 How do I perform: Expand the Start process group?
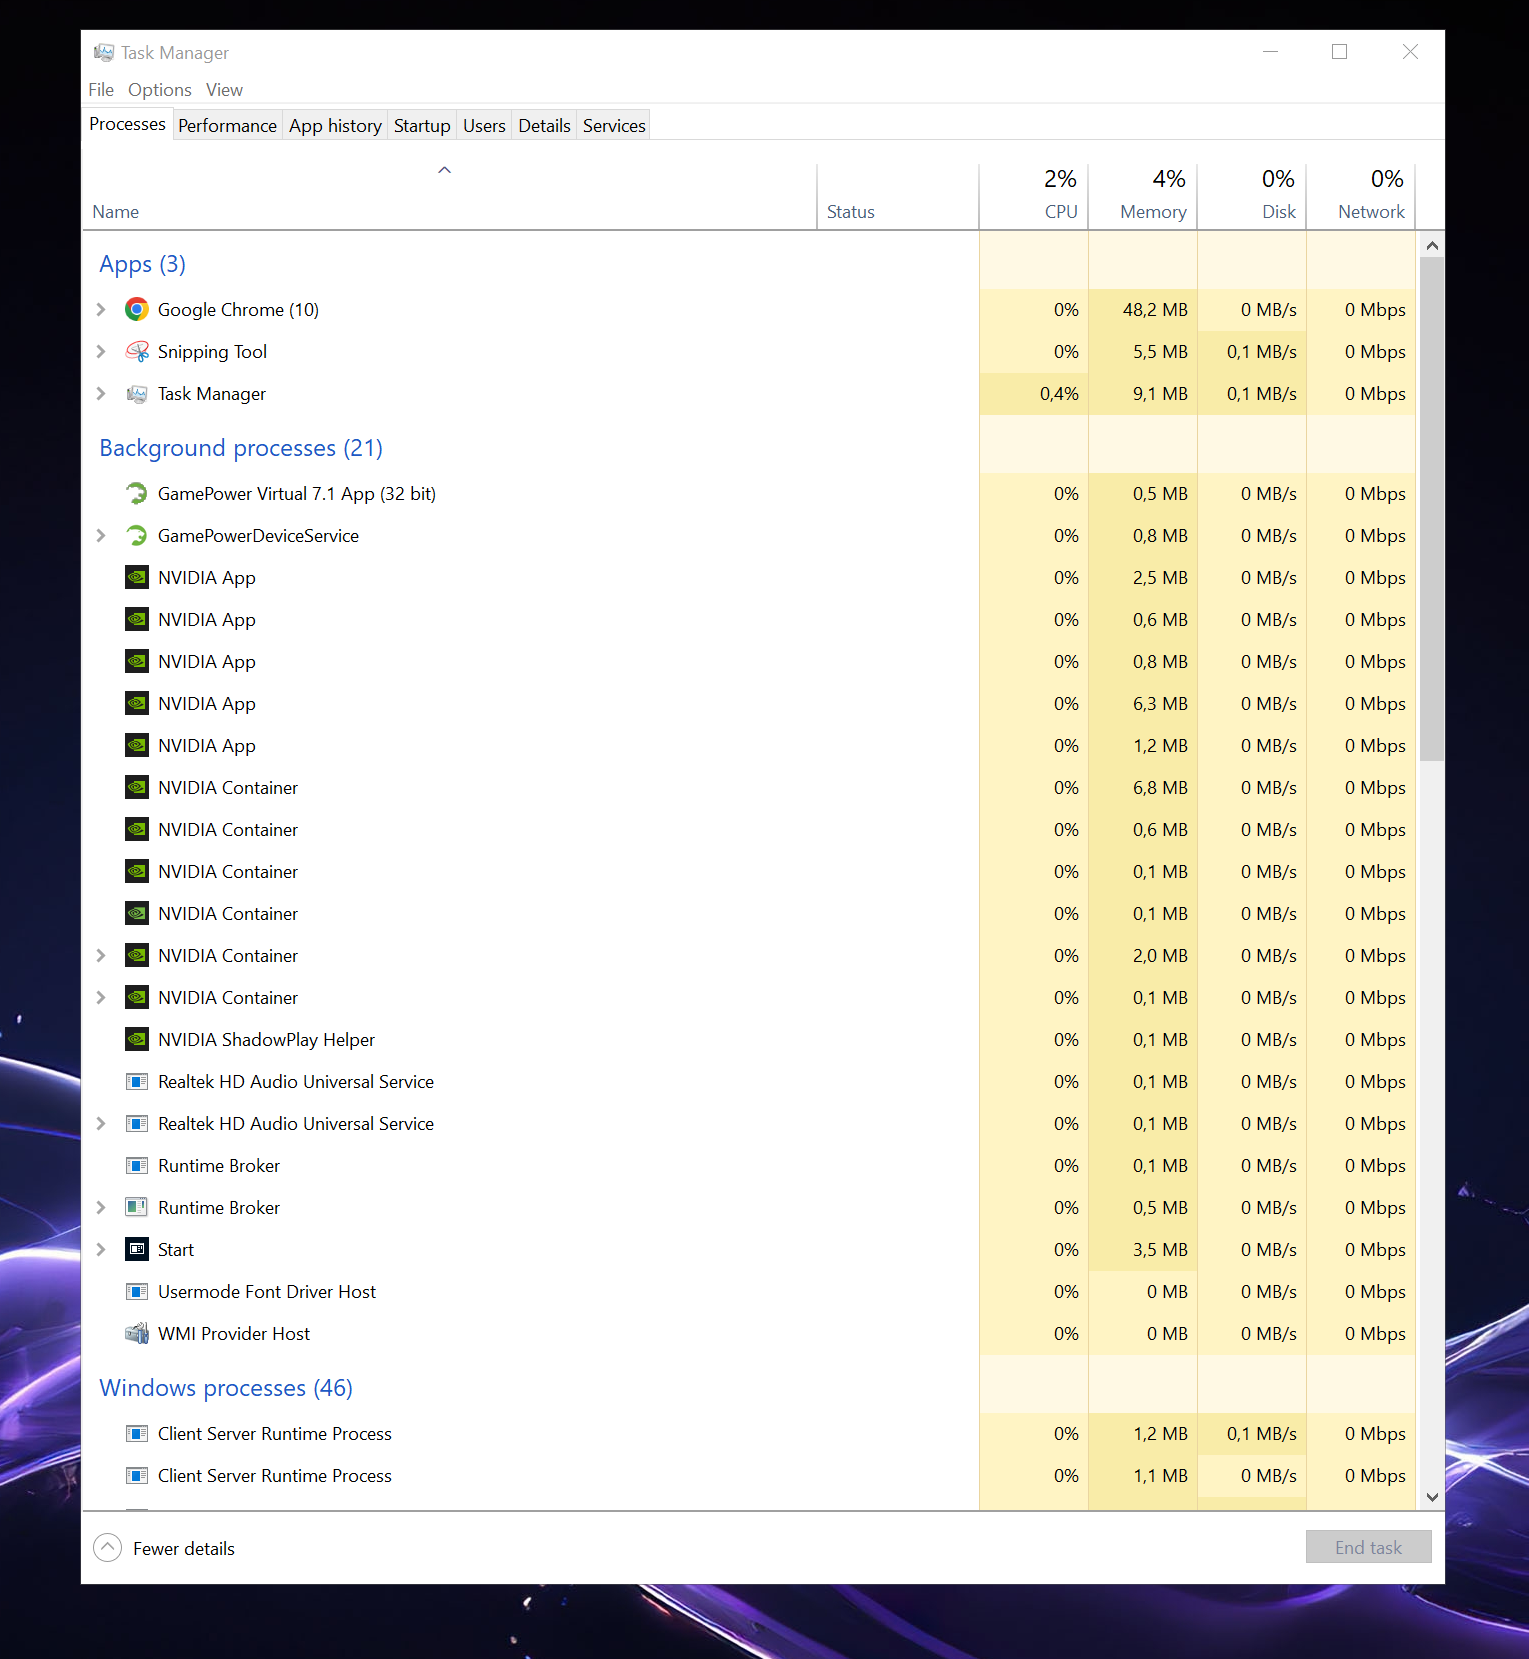101,1250
